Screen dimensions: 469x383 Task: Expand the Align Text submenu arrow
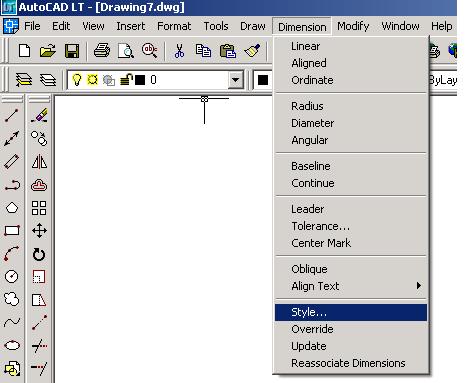[419, 286]
